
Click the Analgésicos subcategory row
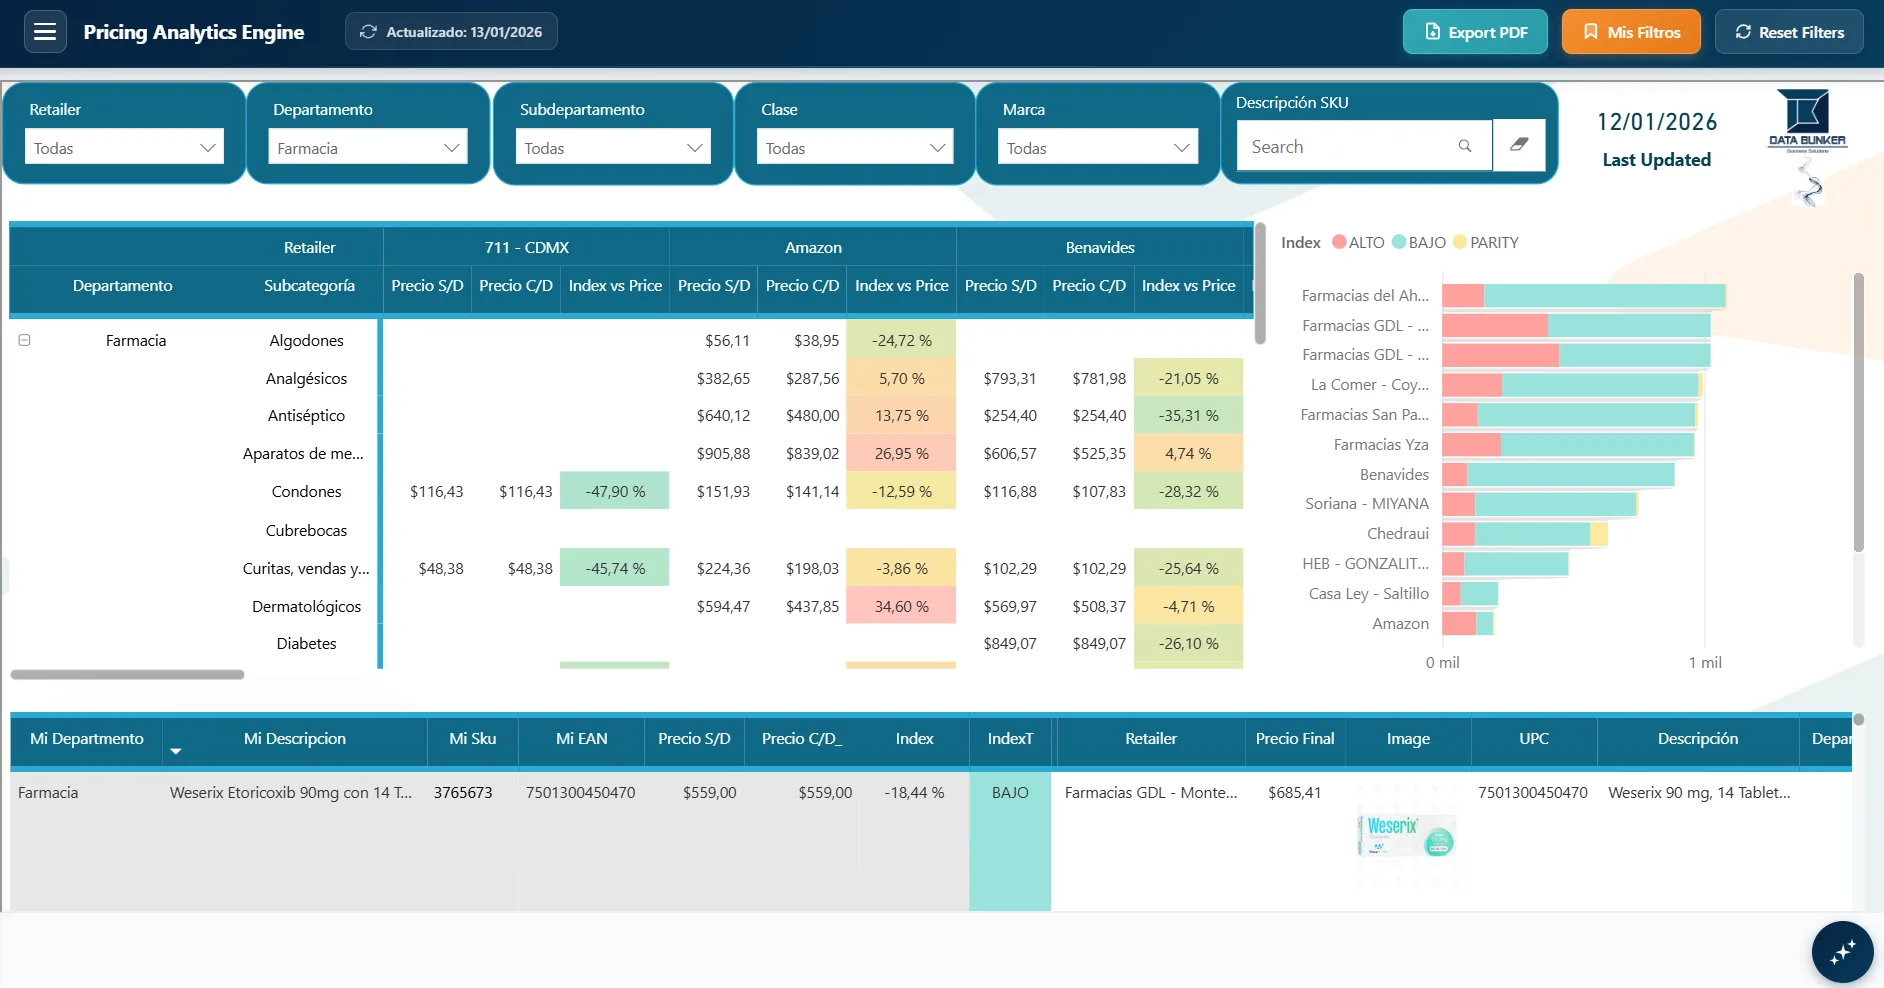point(306,379)
